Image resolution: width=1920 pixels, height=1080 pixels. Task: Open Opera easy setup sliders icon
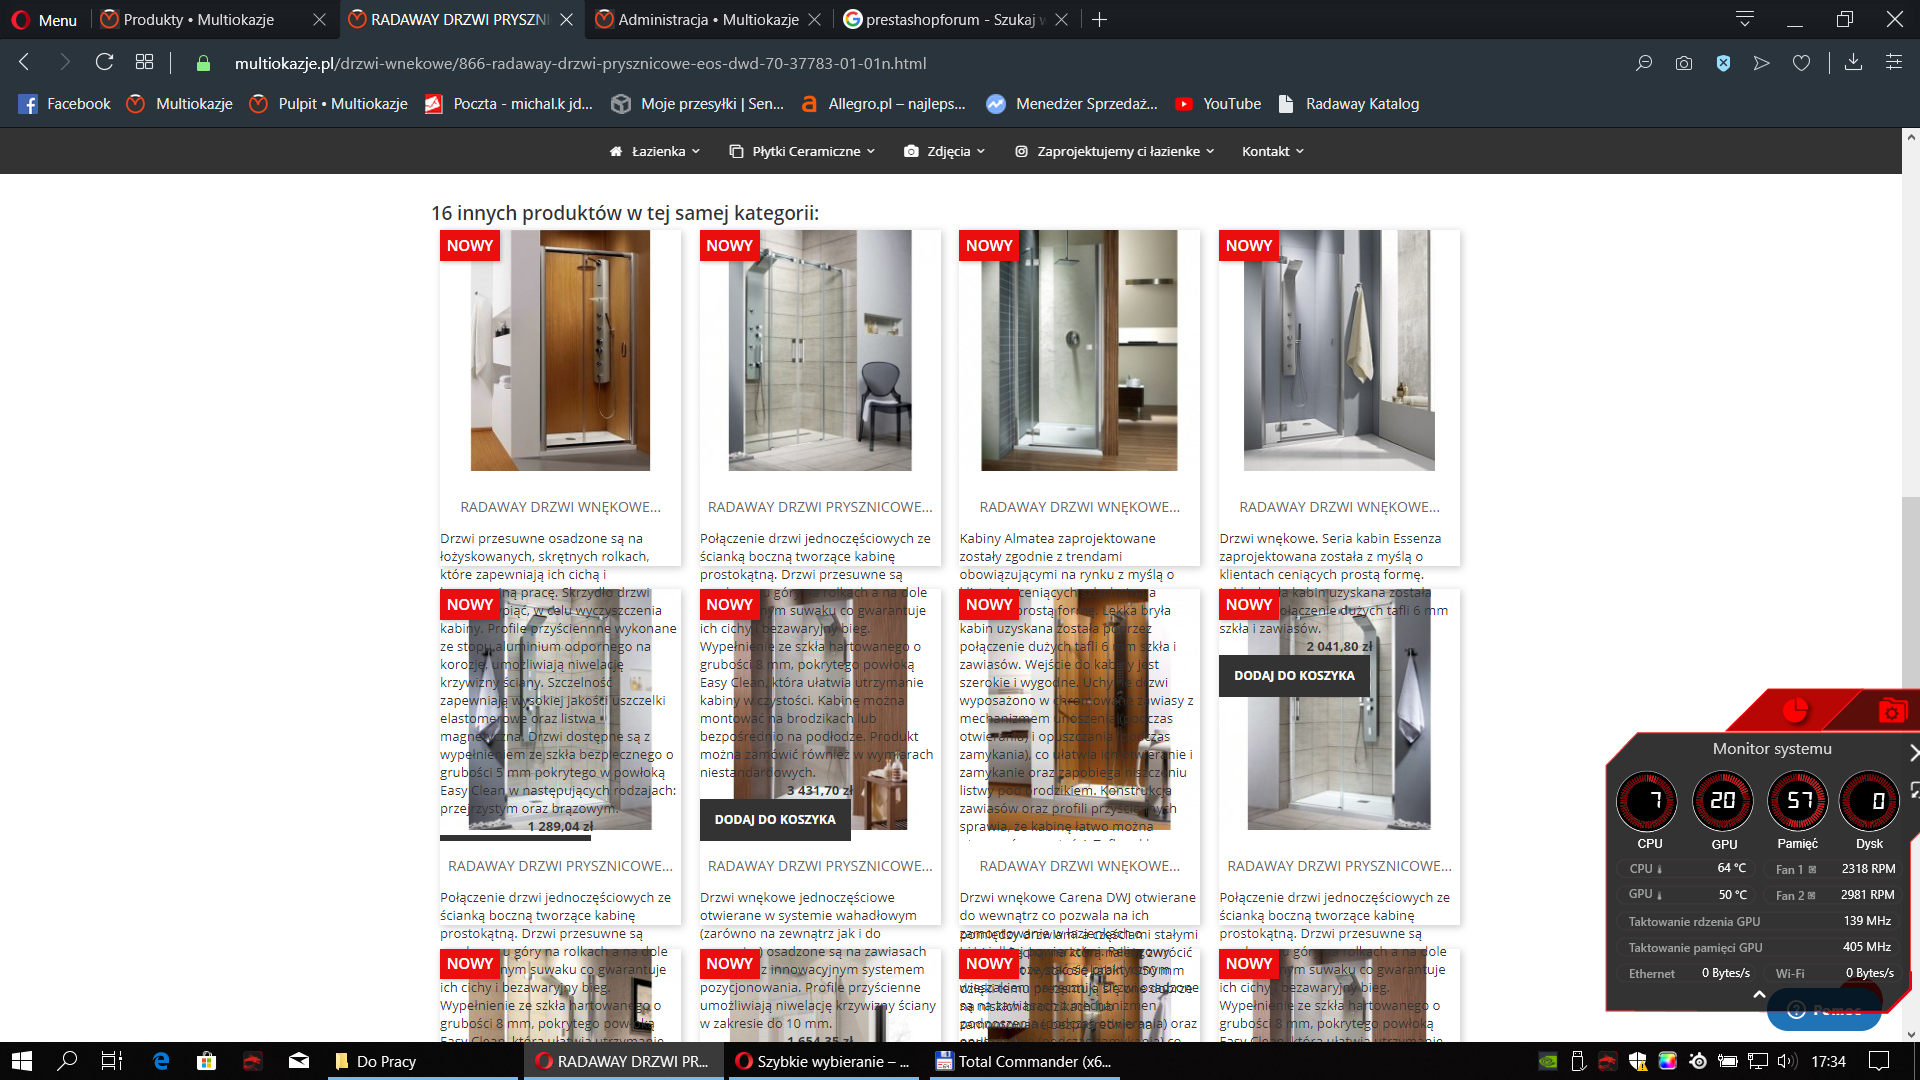[1894, 63]
